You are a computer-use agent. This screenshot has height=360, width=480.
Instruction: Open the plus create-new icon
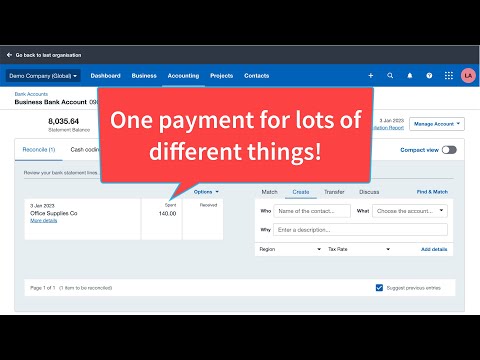click(x=371, y=76)
